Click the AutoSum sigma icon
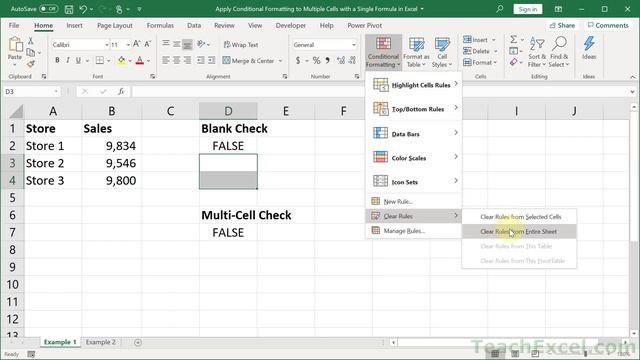 (x=513, y=40)
